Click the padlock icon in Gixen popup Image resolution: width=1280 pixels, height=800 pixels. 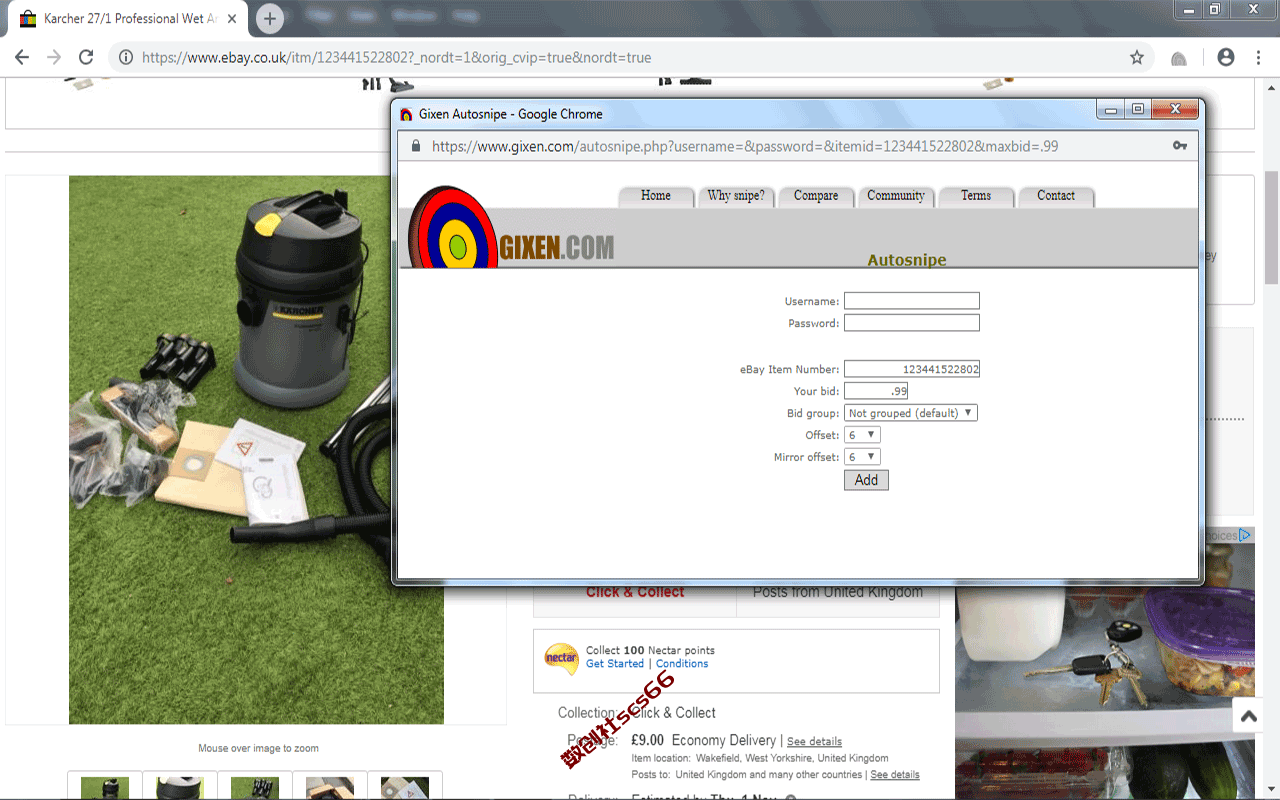(416, 146)
